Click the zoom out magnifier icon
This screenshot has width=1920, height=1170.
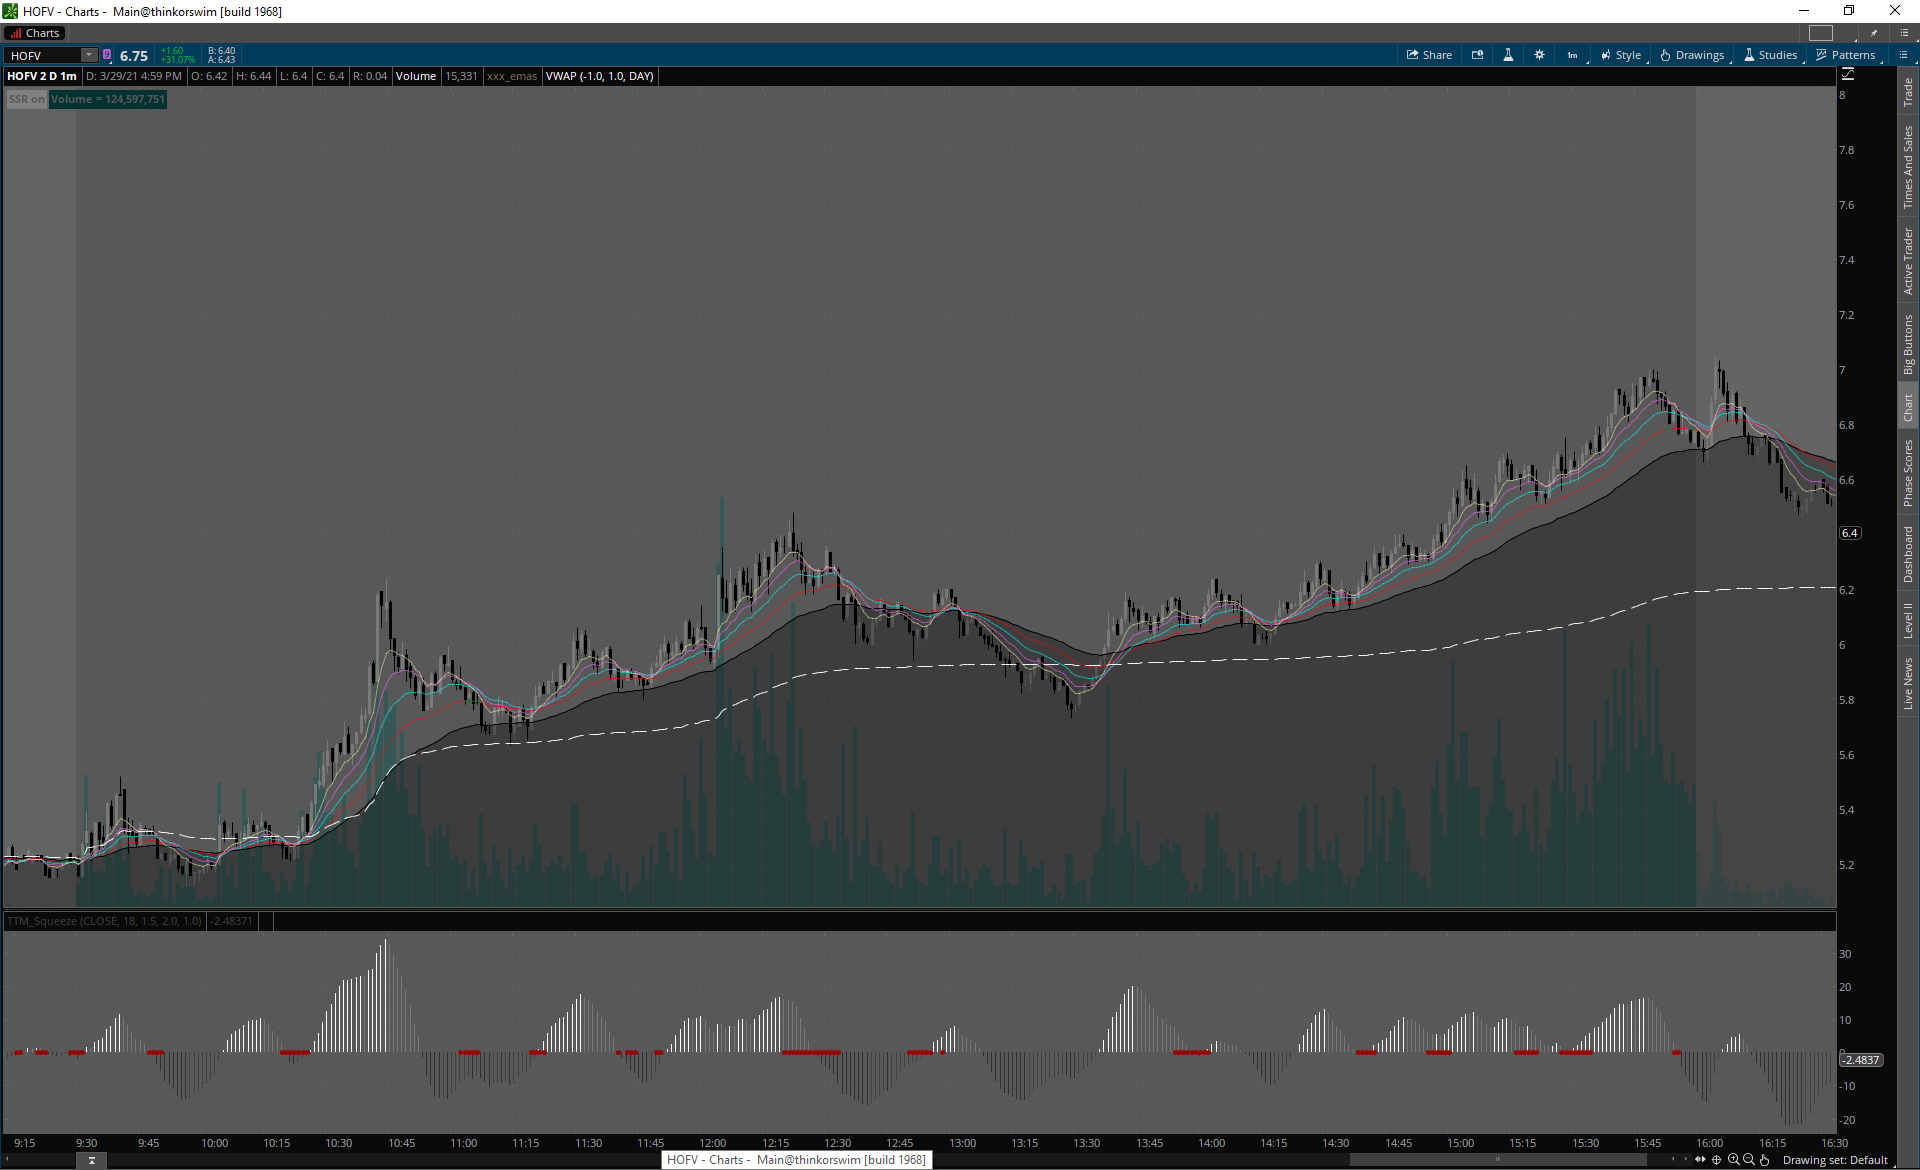pyautogui.click(x=1749, y=1160)
